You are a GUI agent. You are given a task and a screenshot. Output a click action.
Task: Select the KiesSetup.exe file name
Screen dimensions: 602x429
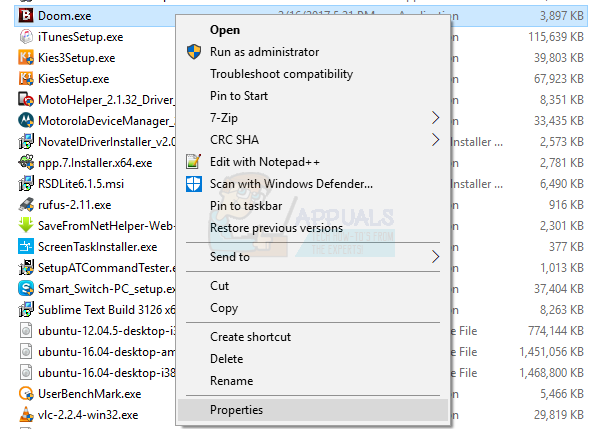(x=73, y=79)
